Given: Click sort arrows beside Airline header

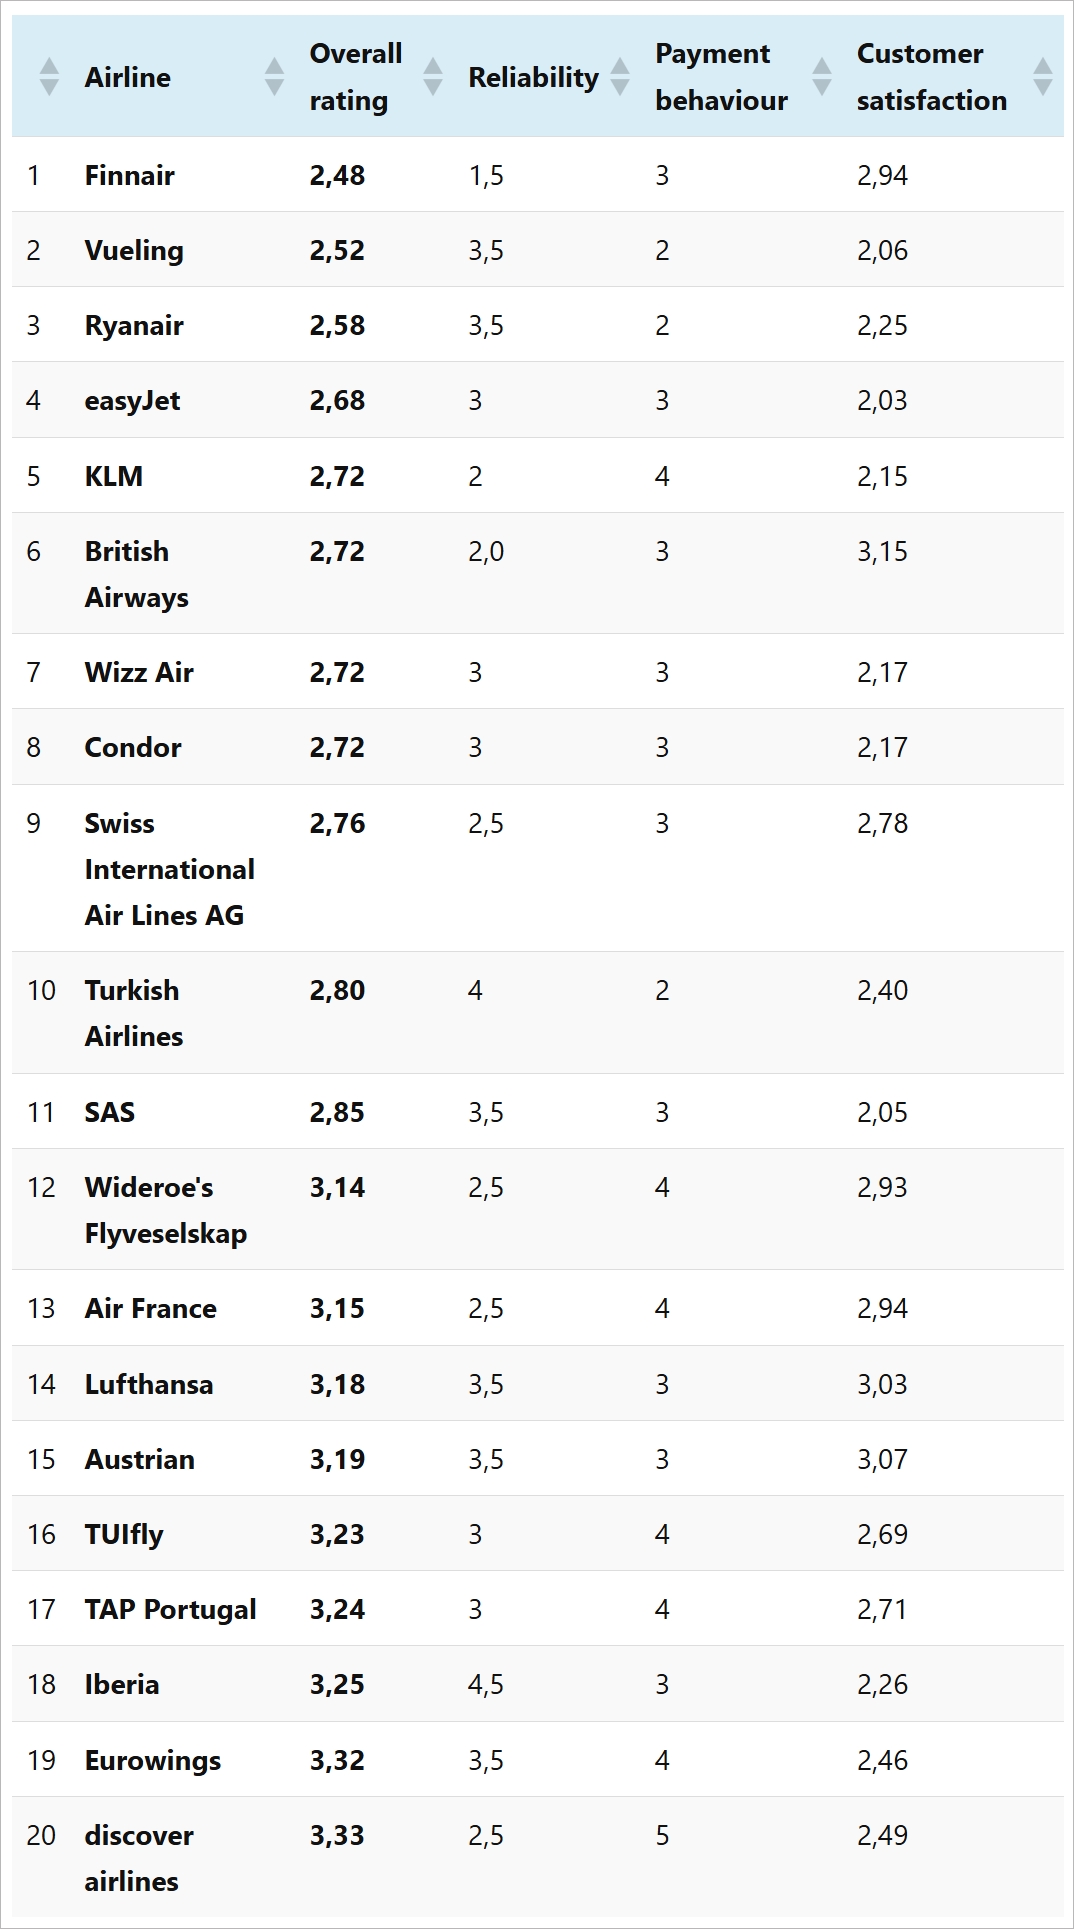Looking at the screenshot, I should click(x=274, y=77).
